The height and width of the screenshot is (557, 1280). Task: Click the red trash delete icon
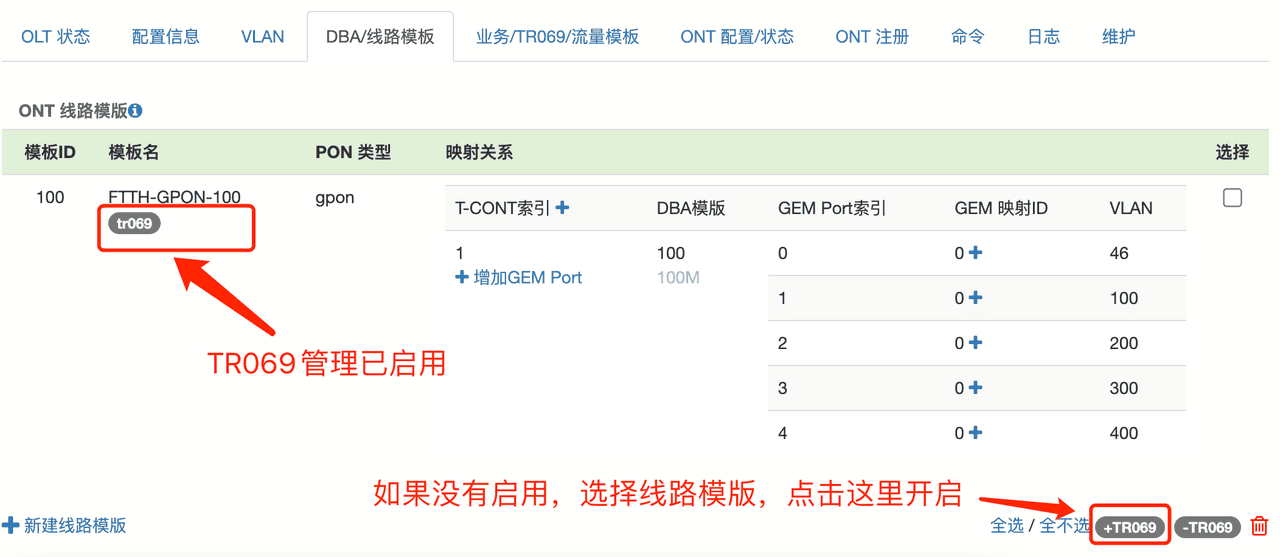(1260, 526)
